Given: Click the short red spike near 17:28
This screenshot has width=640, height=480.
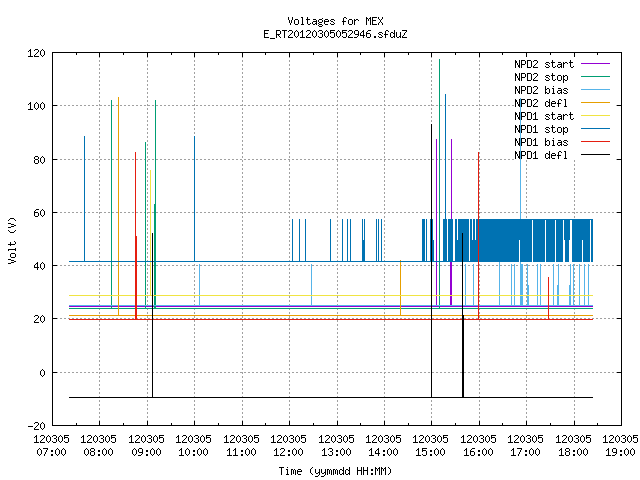Looking at the screenshot, I should coord(549,298).
